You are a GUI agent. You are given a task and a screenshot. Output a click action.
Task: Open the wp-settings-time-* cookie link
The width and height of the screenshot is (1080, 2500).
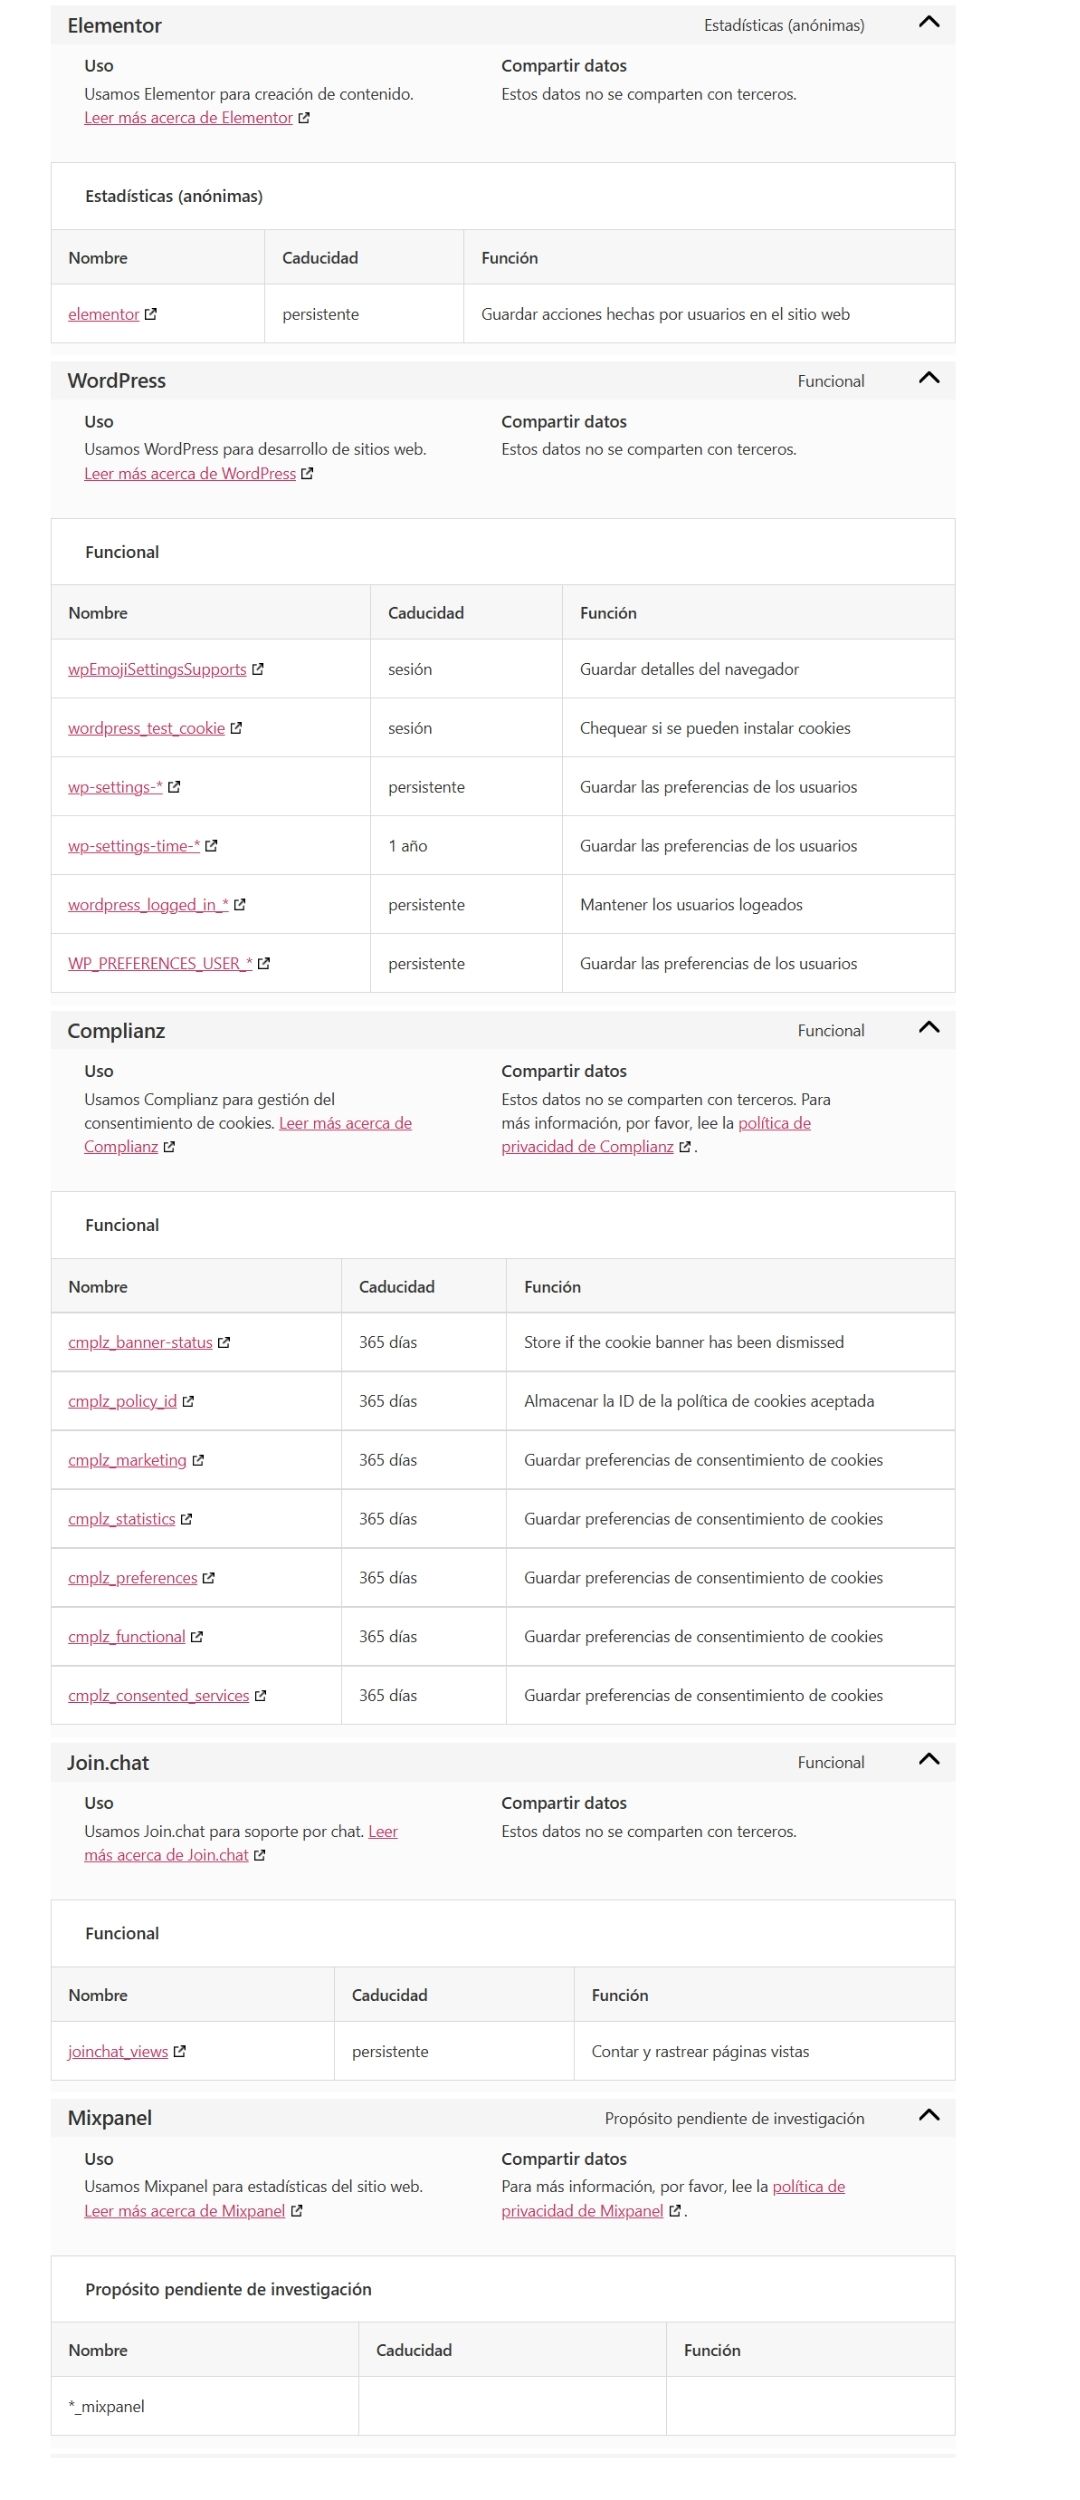pyautogui.click(x=134, y=846)
